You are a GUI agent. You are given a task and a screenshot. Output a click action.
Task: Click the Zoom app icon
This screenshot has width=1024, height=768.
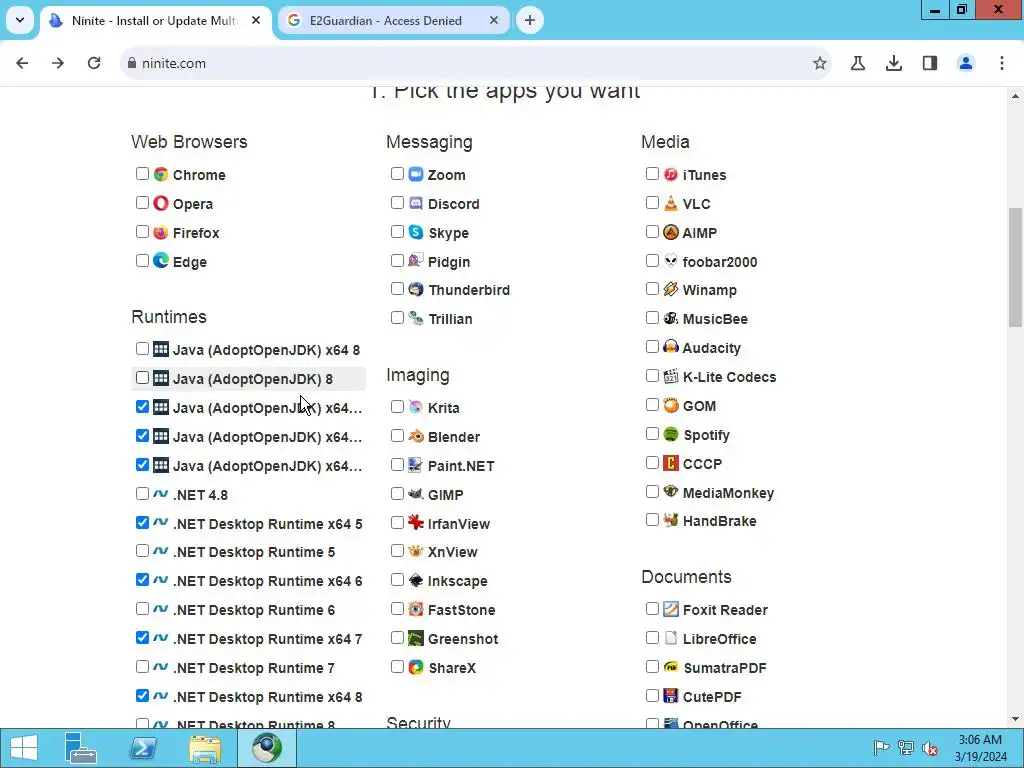416,174
